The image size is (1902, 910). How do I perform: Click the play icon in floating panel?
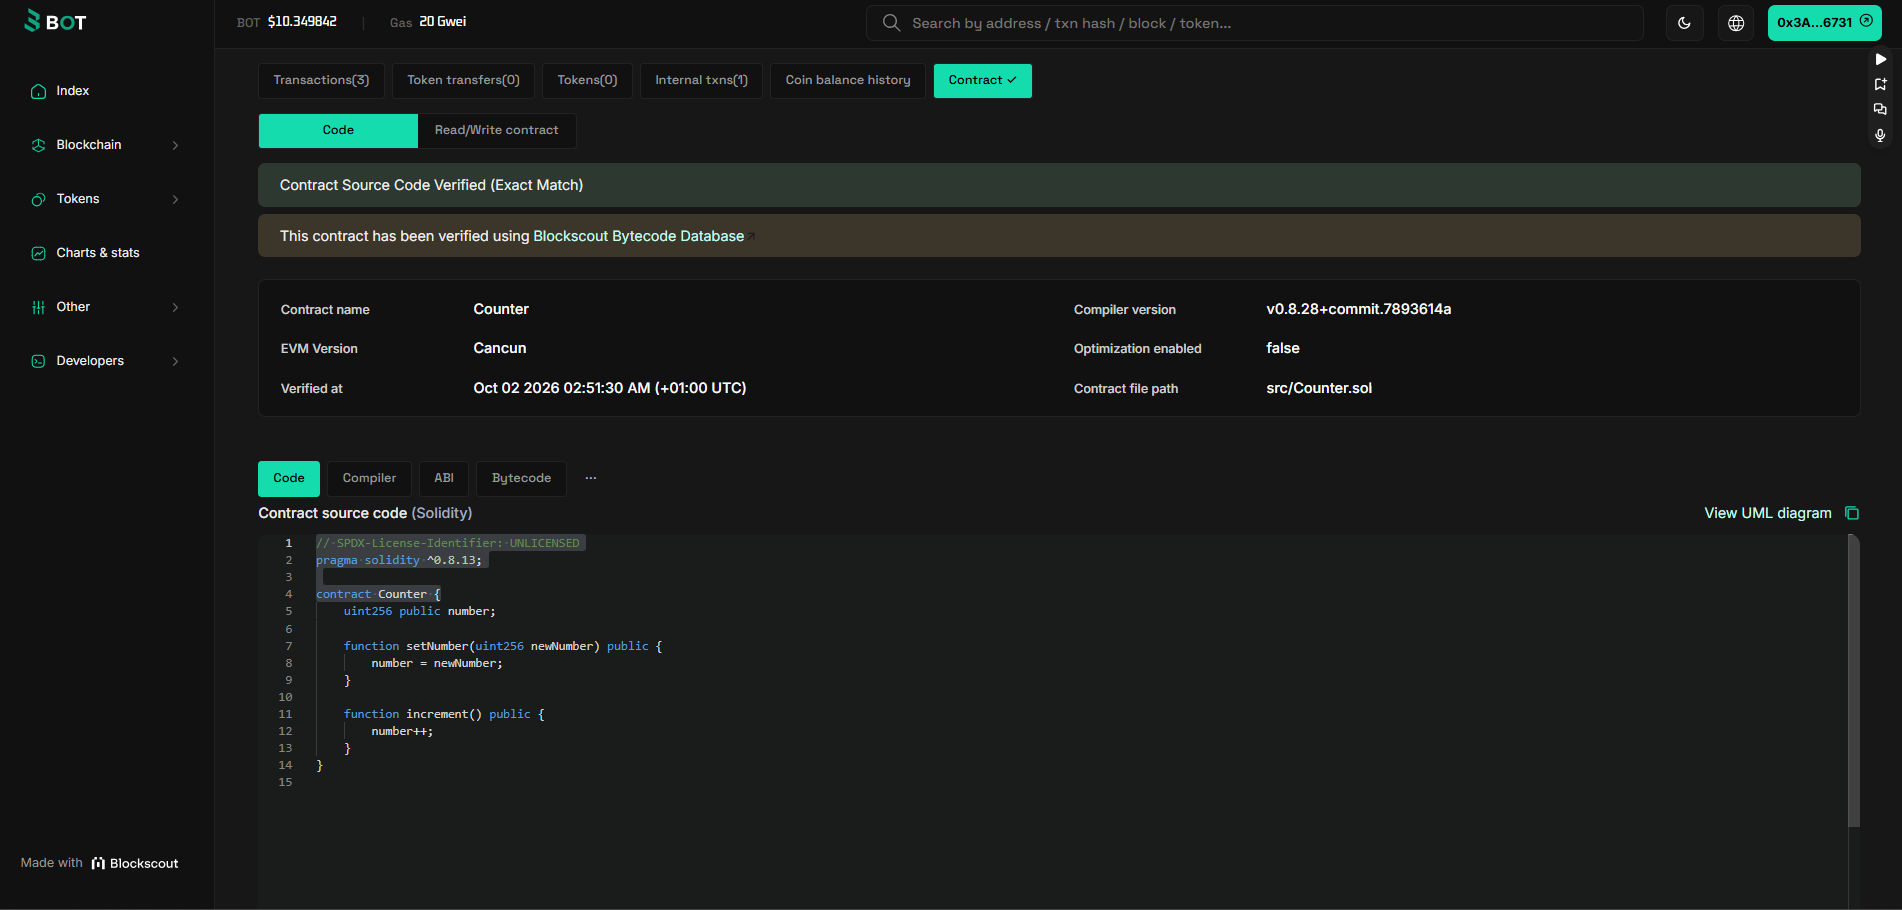pos(1880,59)
